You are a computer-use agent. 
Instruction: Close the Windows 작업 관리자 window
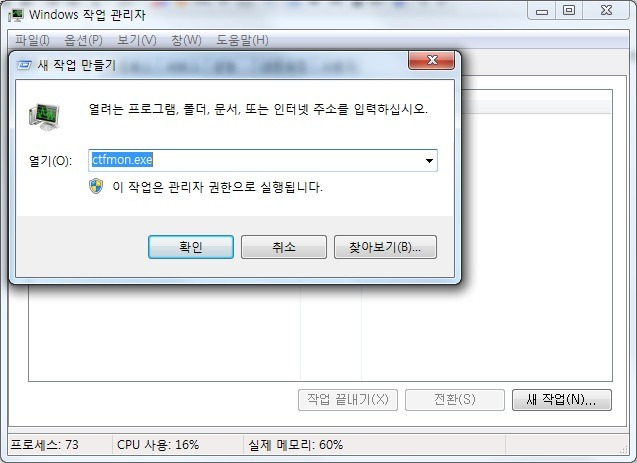coord(606,11)
